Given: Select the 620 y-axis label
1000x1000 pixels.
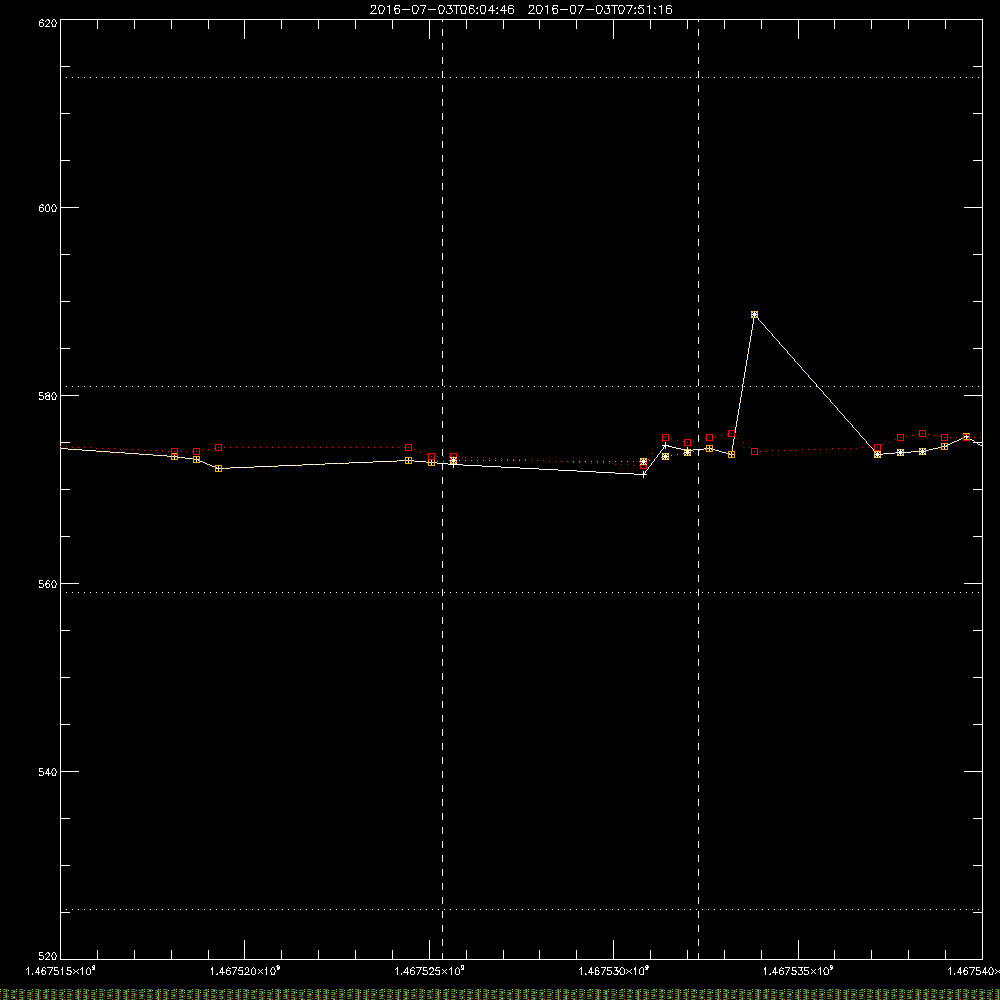Looking at the screenshot, I should coord(48,24).
